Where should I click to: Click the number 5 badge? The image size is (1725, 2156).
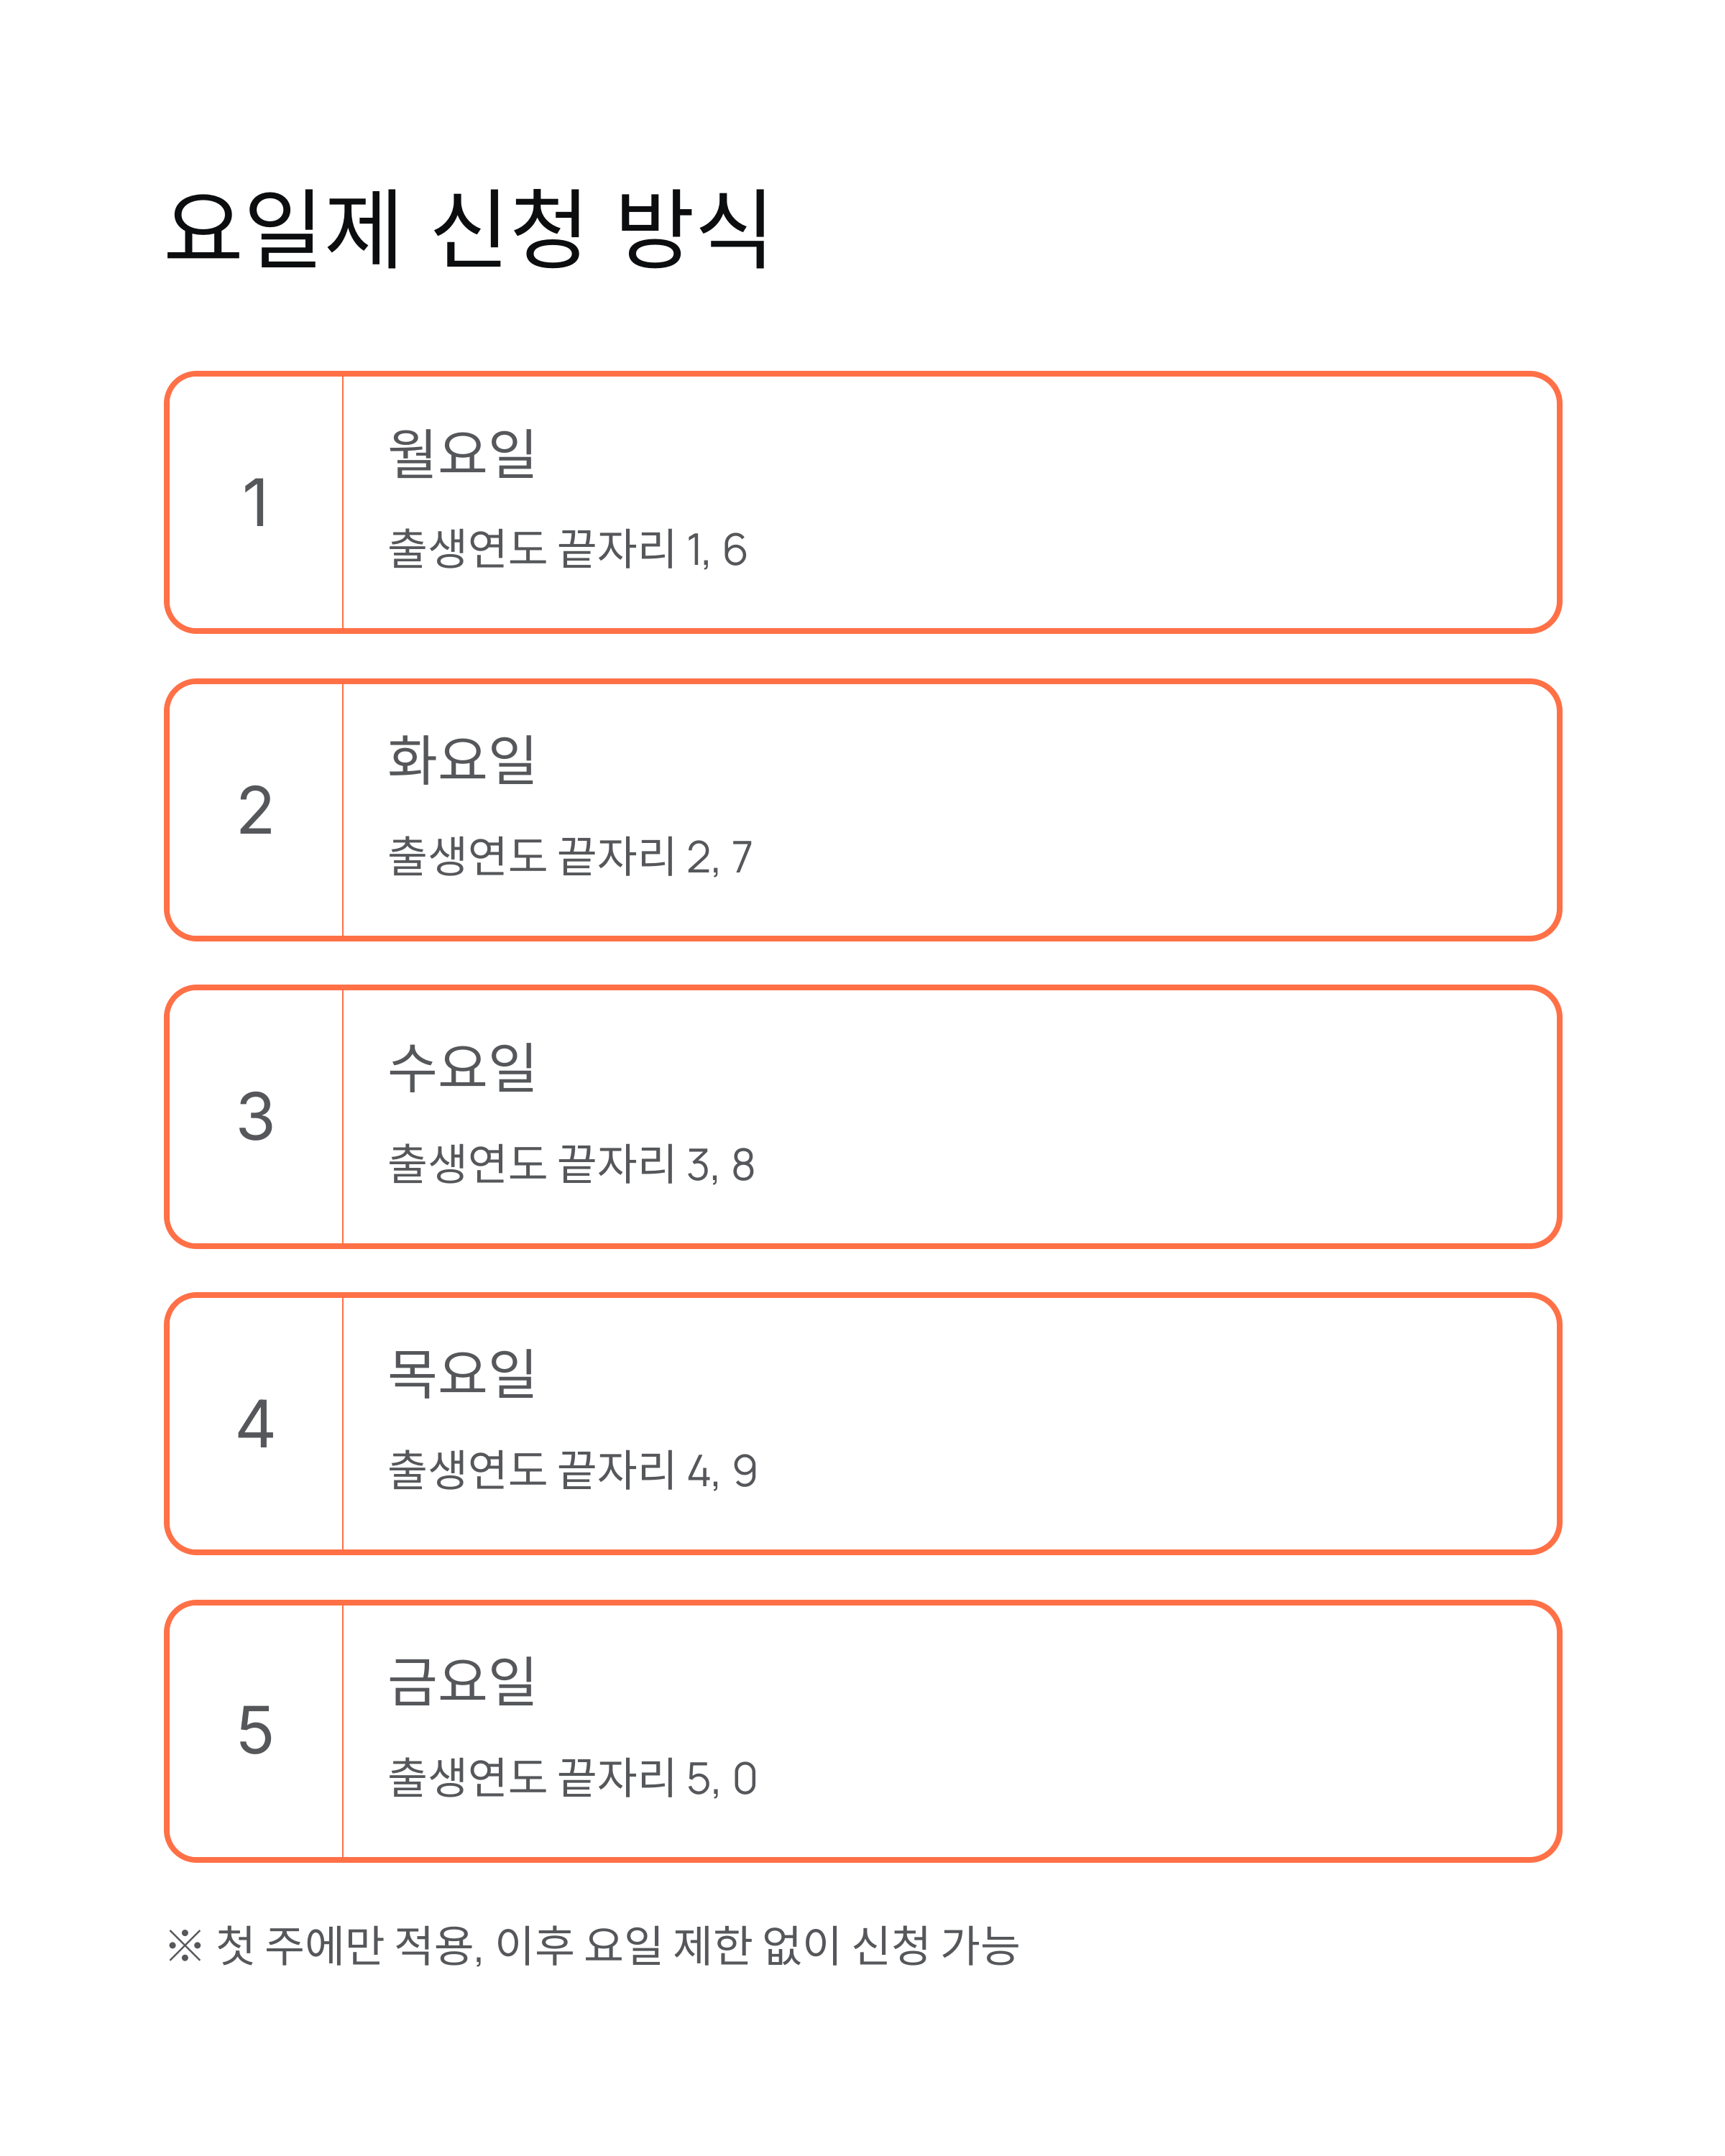point(256,1731)
